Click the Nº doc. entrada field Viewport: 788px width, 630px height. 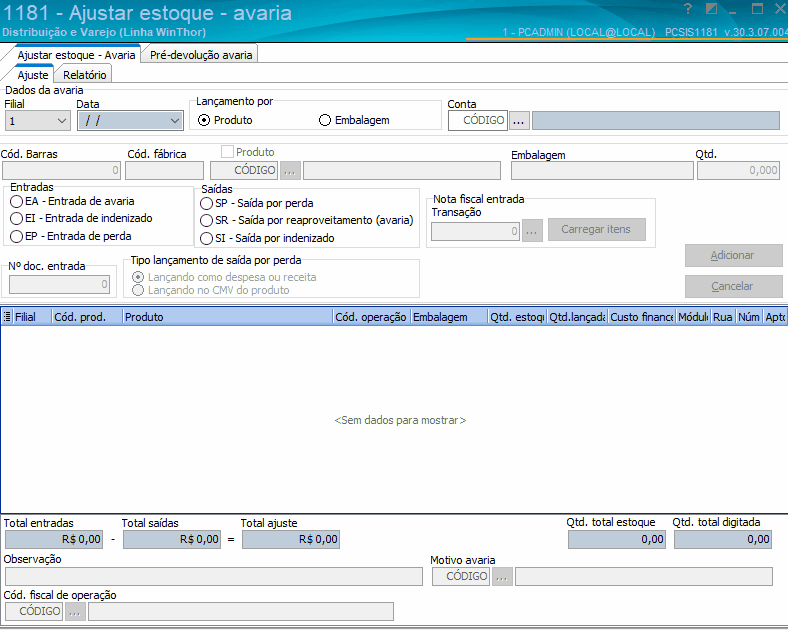click(59, 284)
